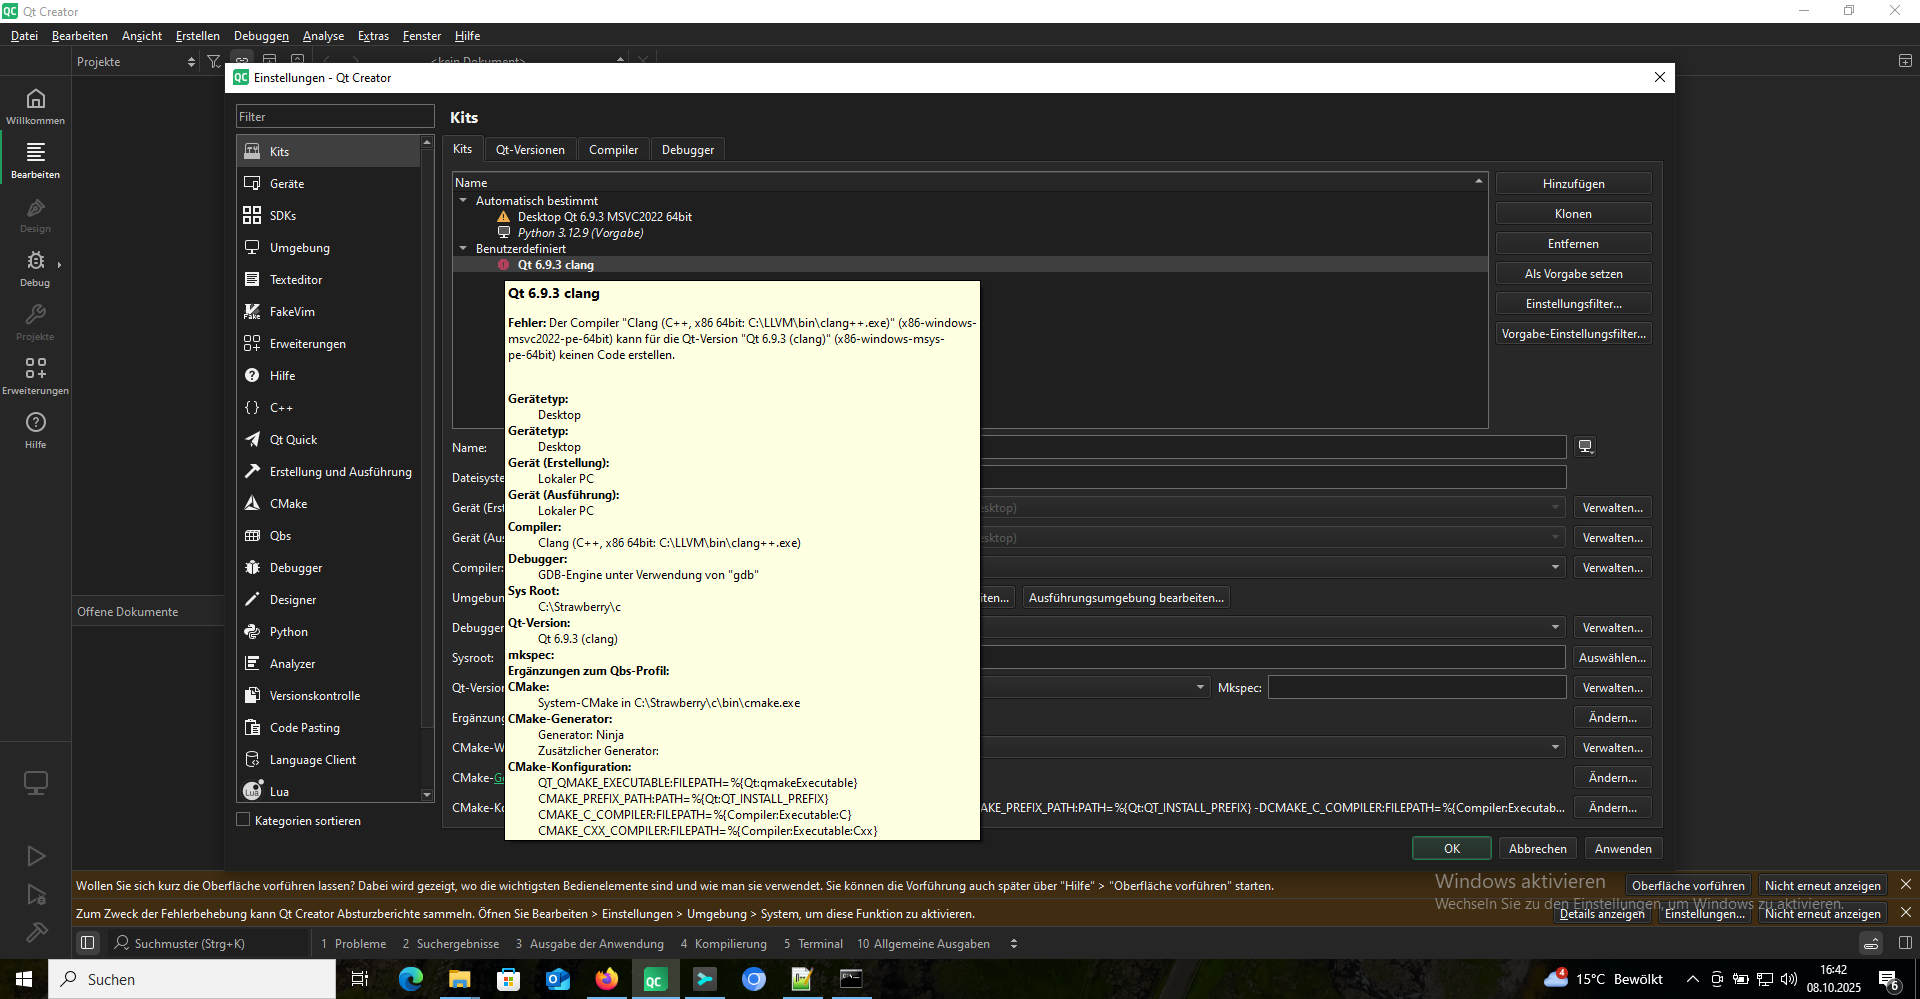Open FakeVim settings category

coord(291,312)
